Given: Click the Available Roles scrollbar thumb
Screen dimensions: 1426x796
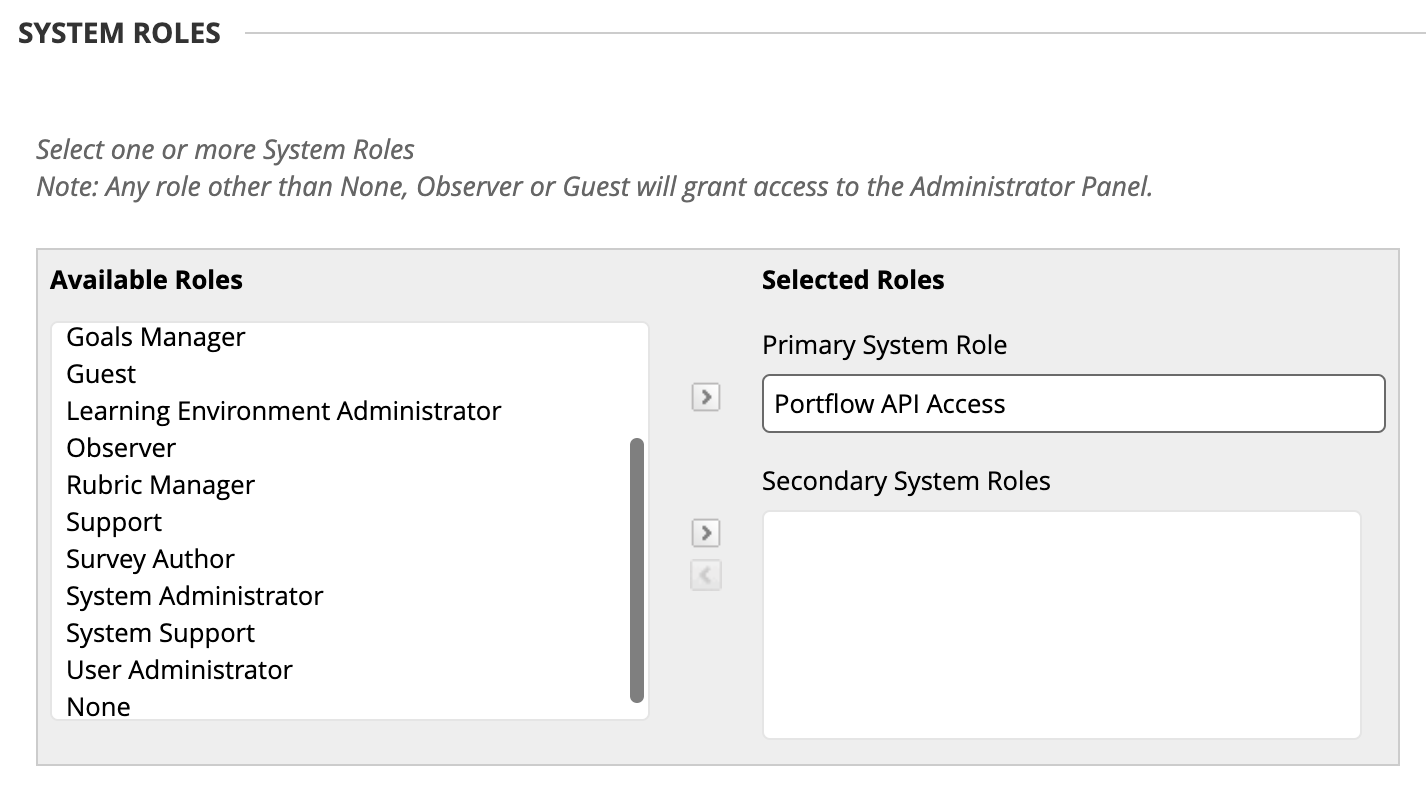Looking at the screenshot, I should coord(637,570).
